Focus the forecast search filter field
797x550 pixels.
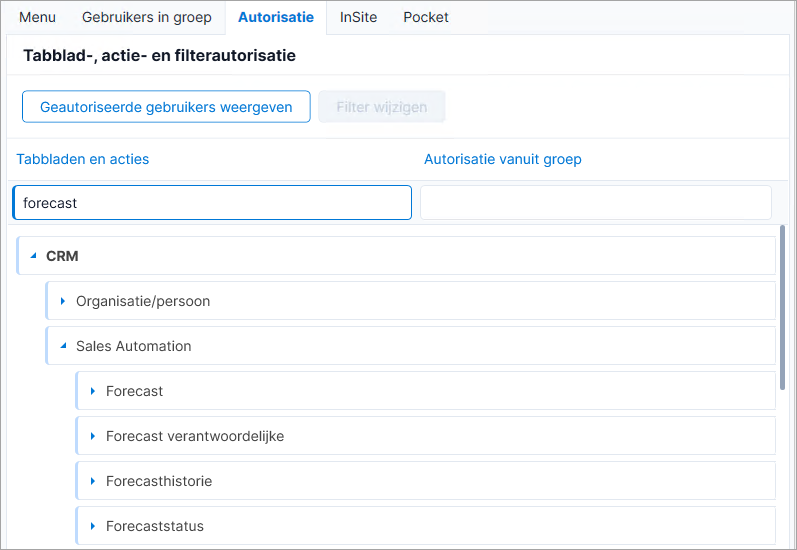point(212,203)
